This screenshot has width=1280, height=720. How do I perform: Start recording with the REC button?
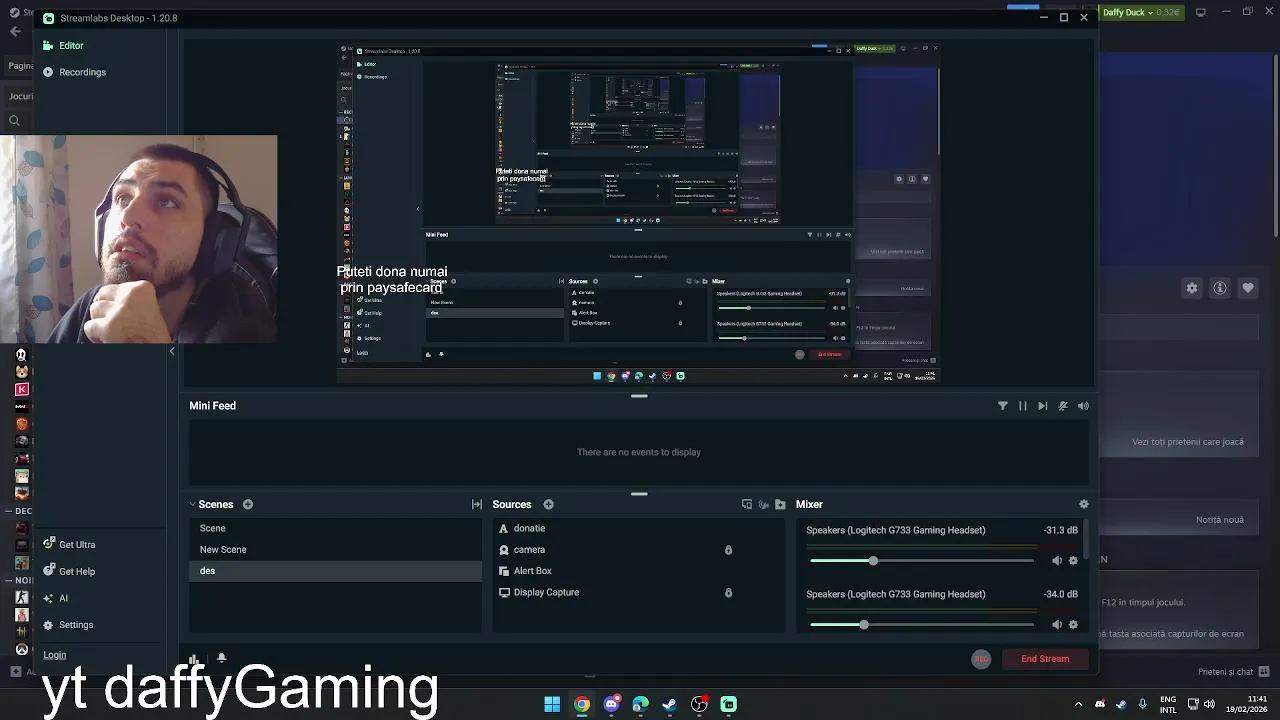(x=981, y=658)
